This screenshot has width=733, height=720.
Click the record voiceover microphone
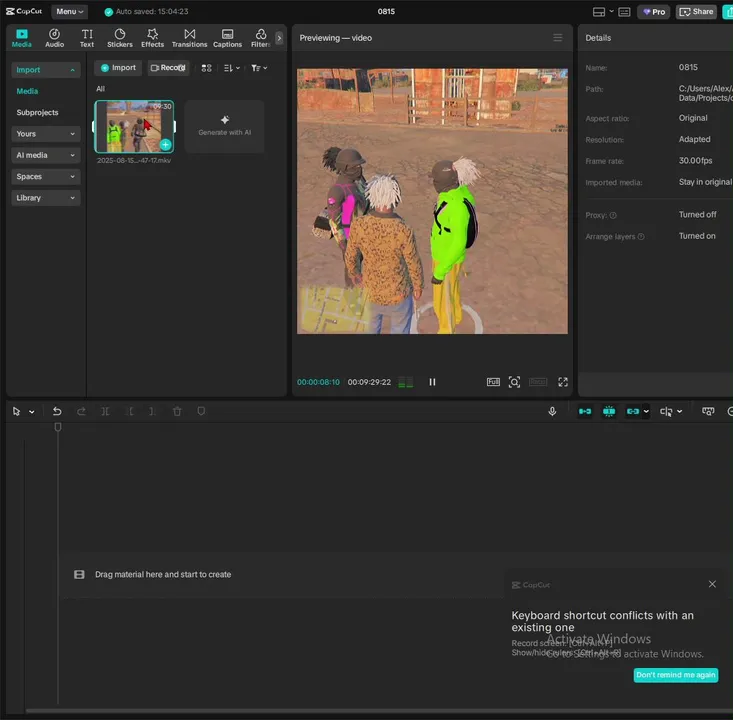(552, 411)
